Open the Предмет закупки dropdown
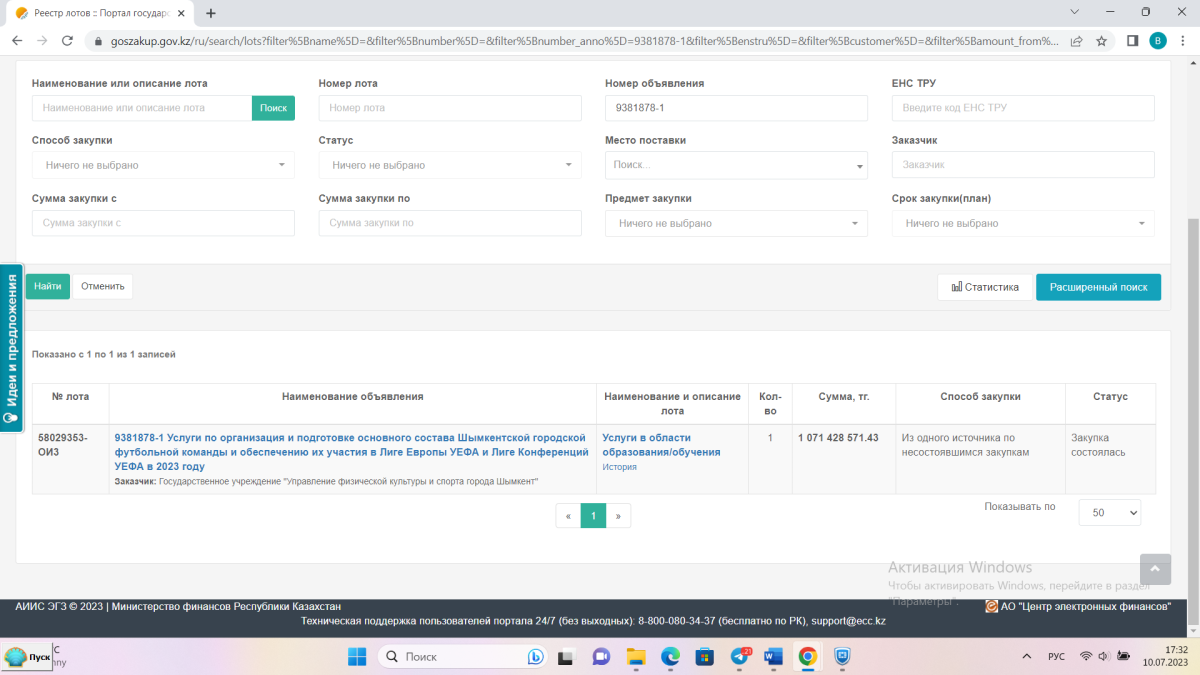 tap(736, 224)
